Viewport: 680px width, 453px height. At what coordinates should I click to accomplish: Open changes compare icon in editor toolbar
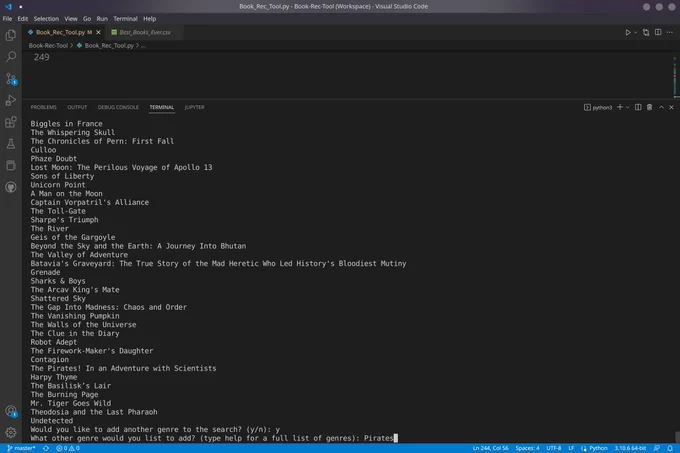[646, 33]
